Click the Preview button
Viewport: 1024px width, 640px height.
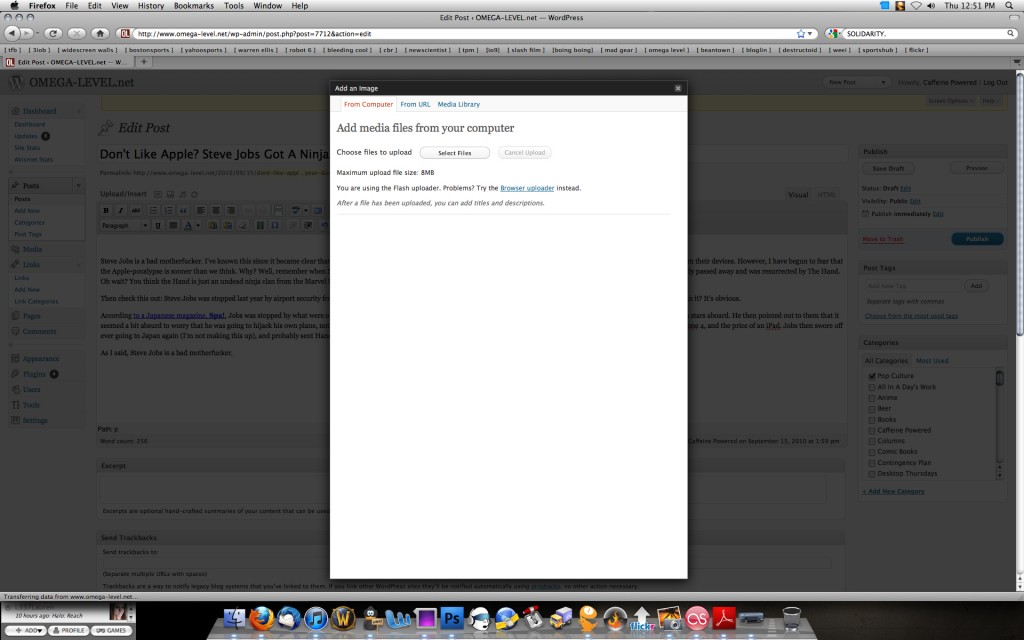click(976, 168)
